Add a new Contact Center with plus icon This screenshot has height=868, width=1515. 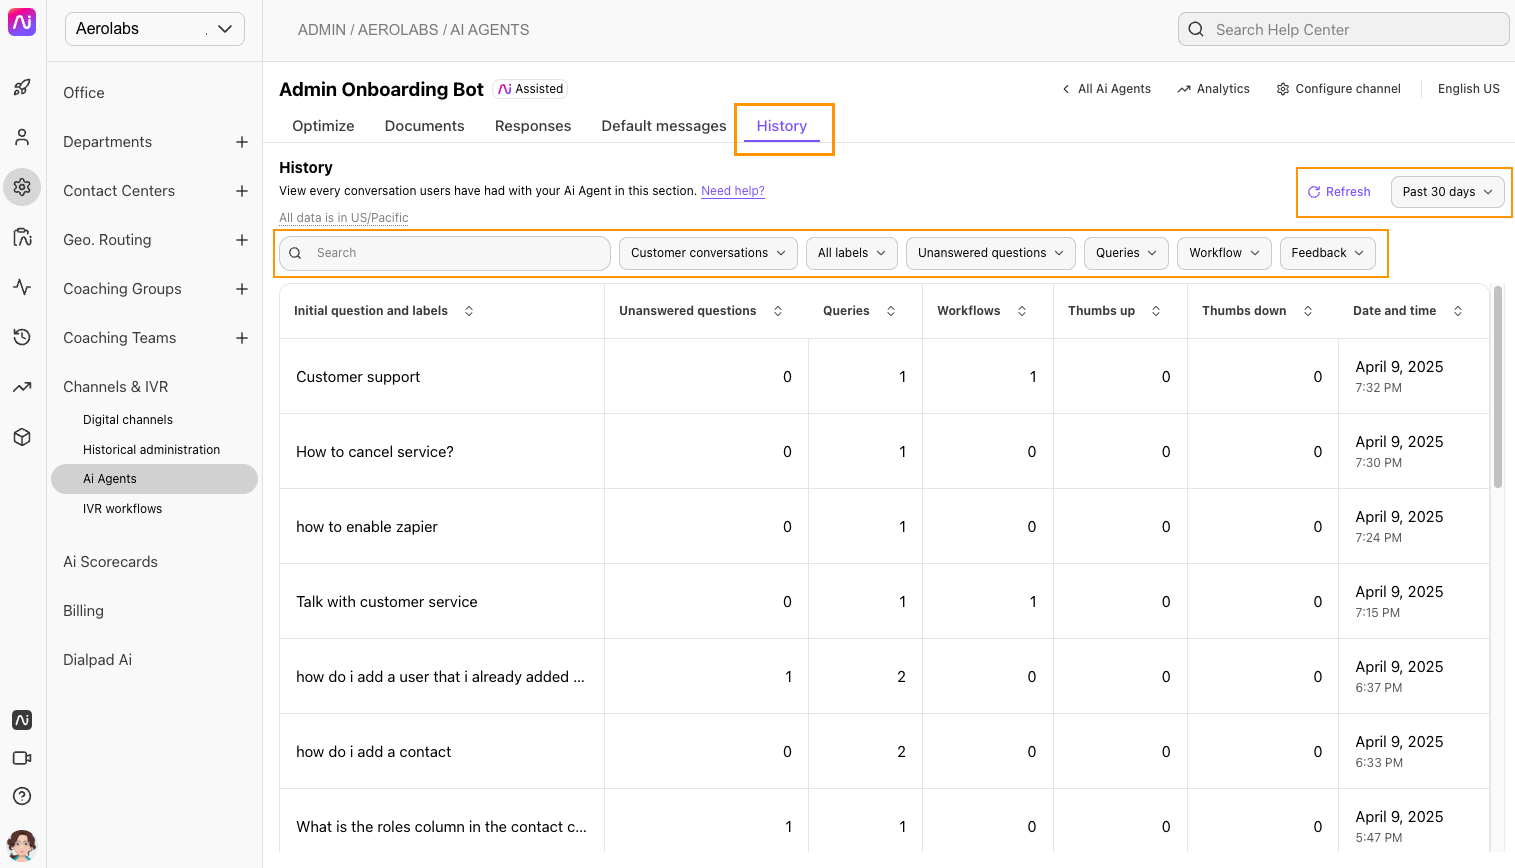tap(242, 191)
